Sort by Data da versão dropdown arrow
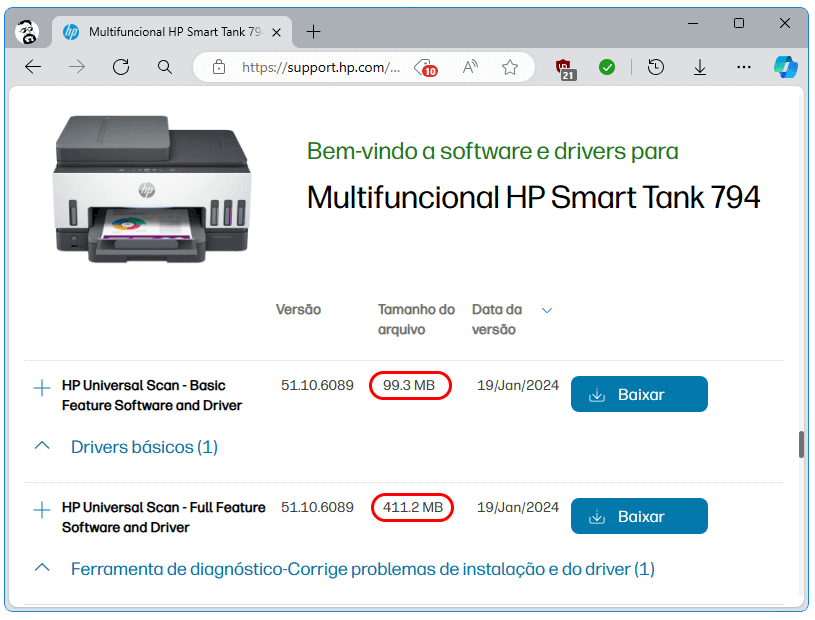This screenshot has height=620, width=815. (546, 310)
